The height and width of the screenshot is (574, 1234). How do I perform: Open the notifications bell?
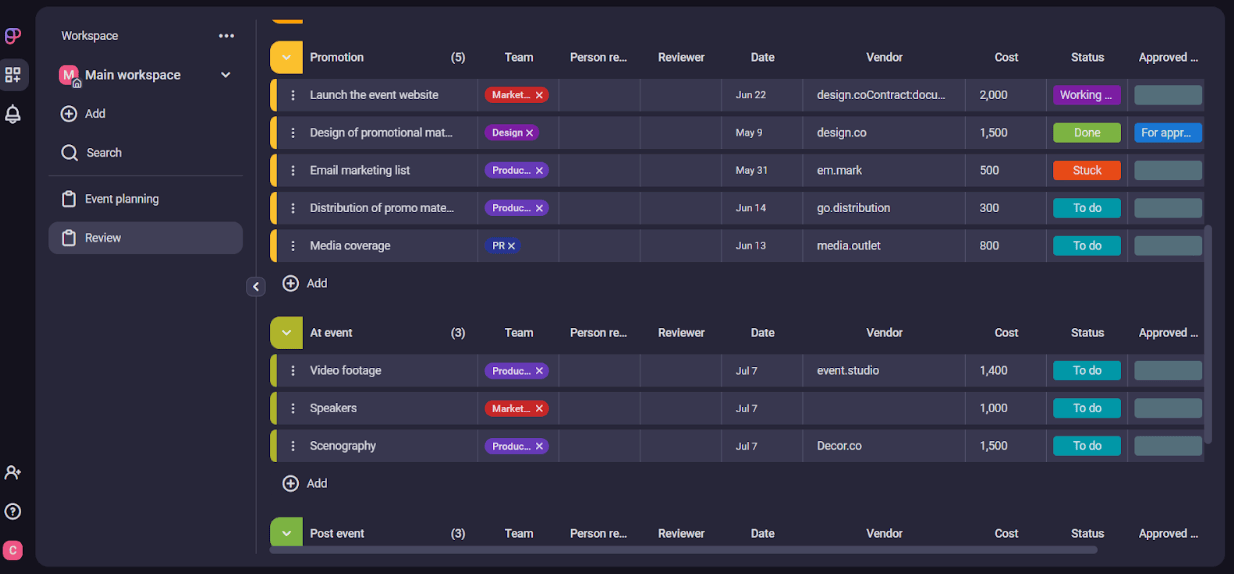click(13, 114)
